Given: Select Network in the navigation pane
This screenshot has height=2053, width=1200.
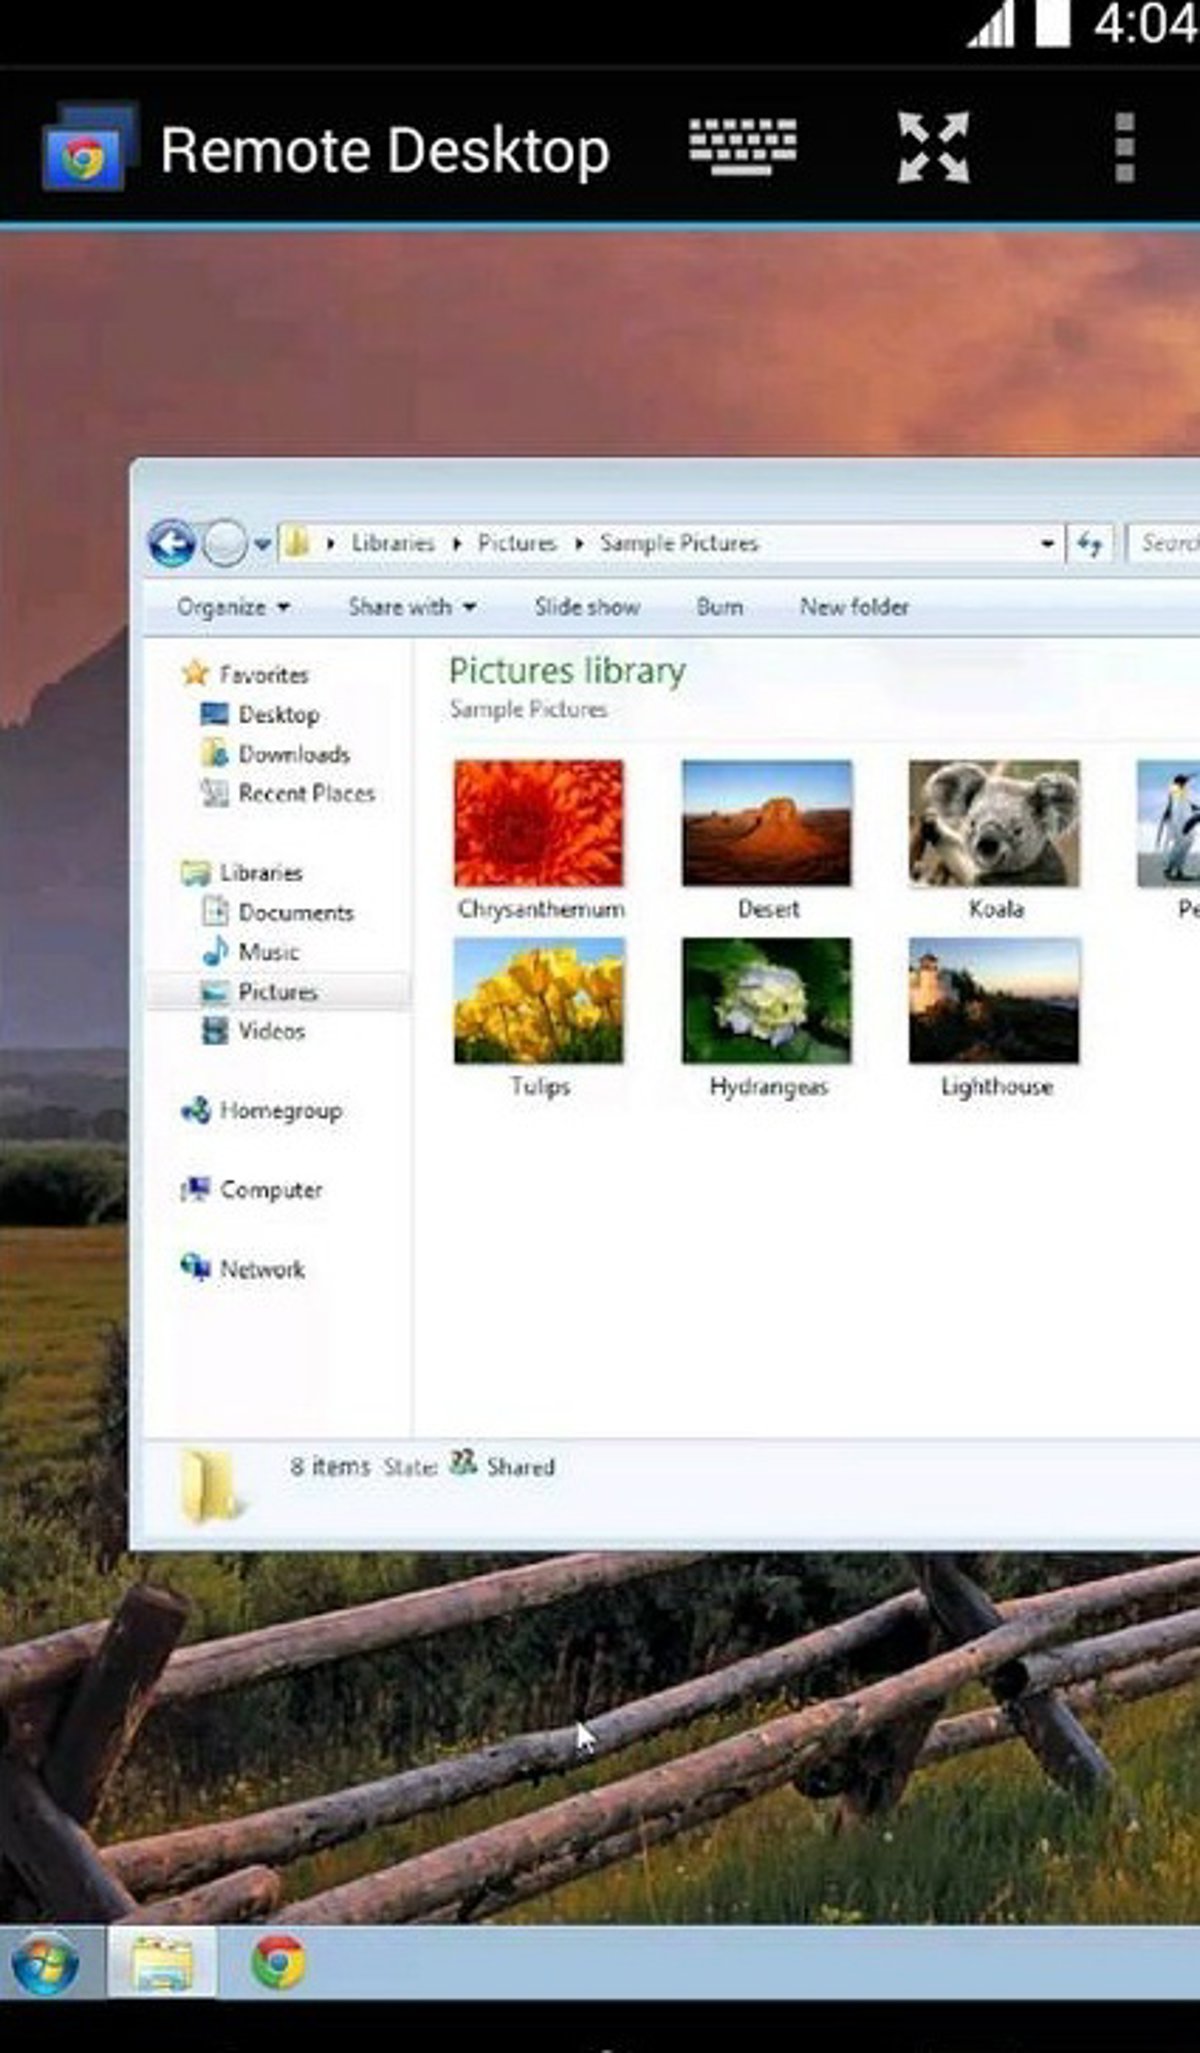Looking at the screenshot, I should pyautogui.click(x=261, y=1269).
